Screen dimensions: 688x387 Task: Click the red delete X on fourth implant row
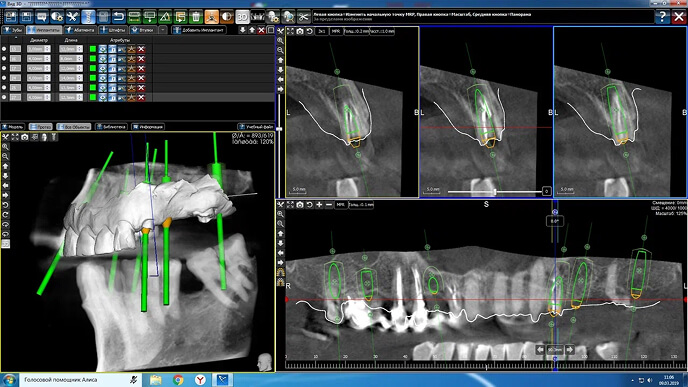click(141, 78)
